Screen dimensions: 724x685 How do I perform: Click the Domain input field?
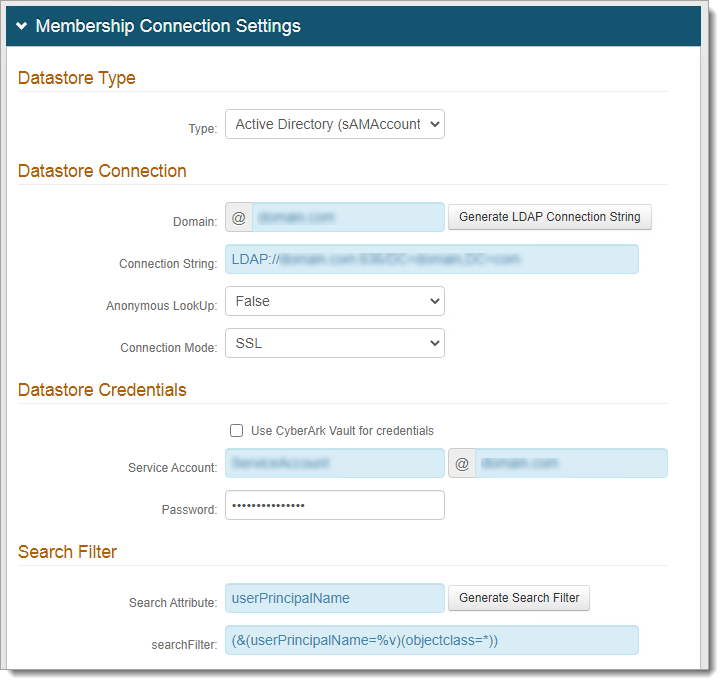(348, 217)
